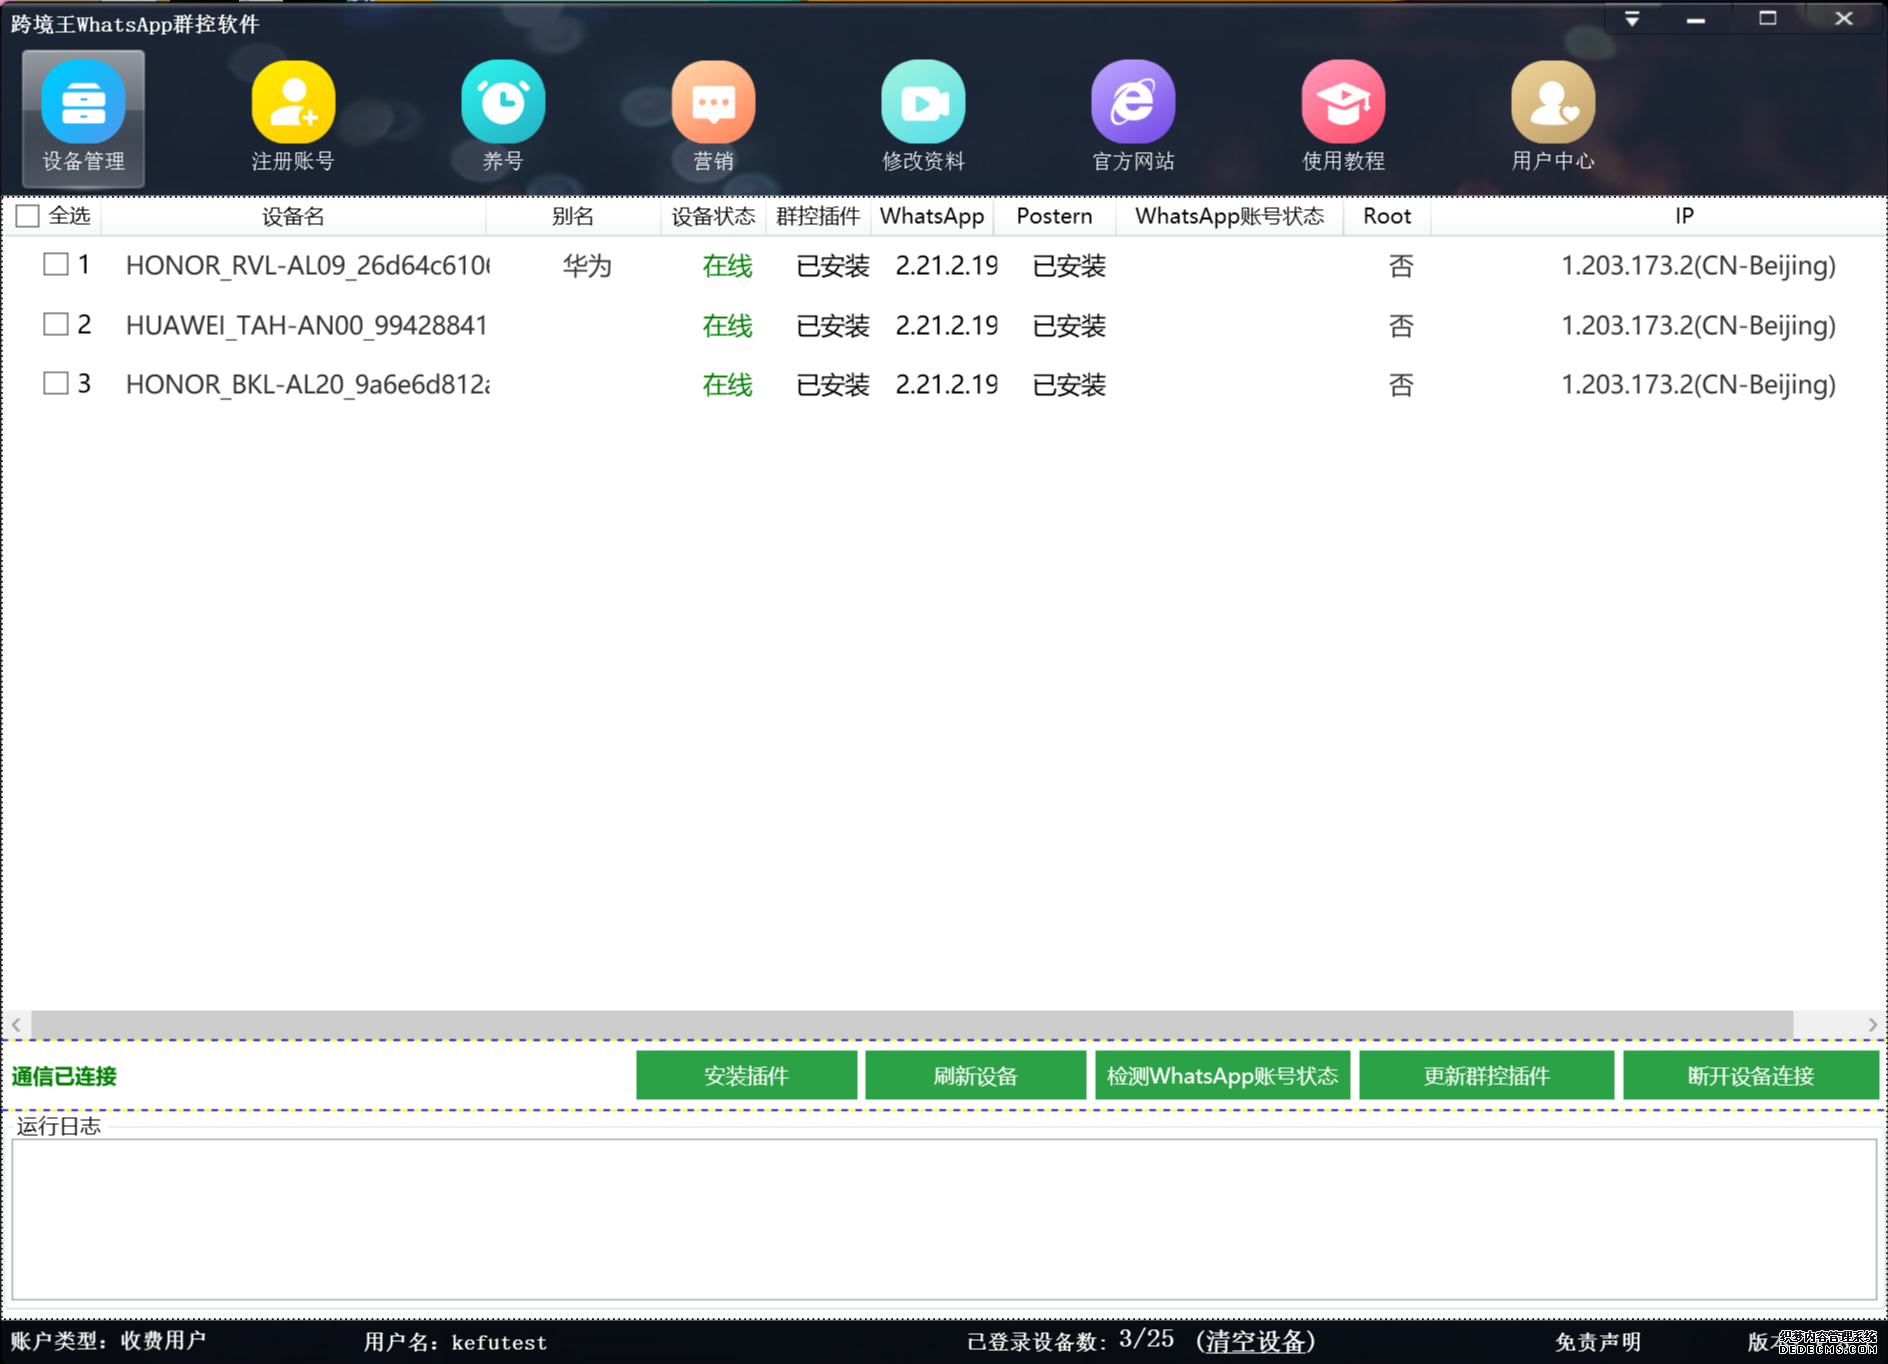Click the IP column header
This screenshot has height=1364, width=1888.
coord(1685,216)
